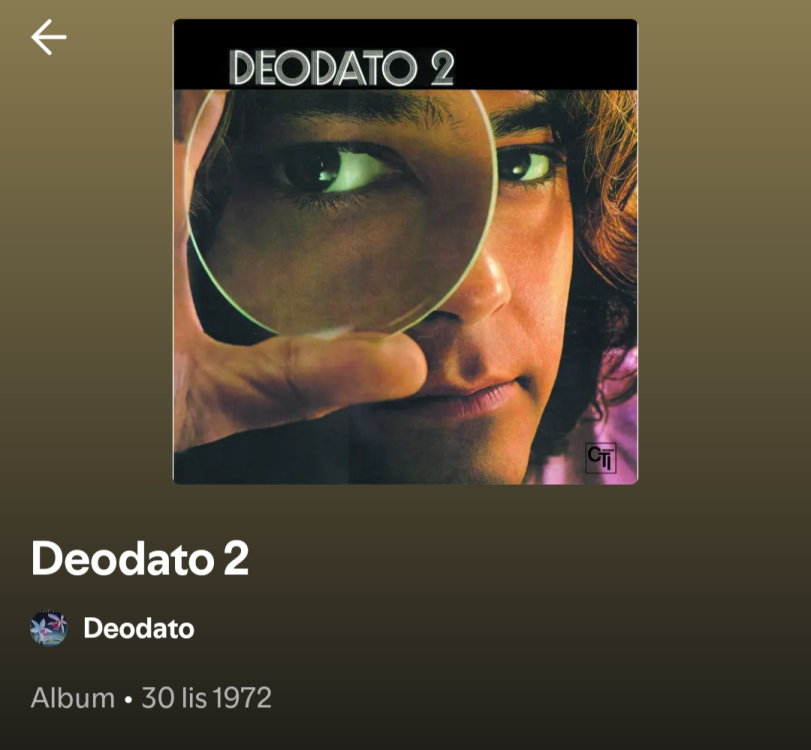Click the Deodato 2 album title
This screenshot has width=811, height=750.
[x=140, y=558]
